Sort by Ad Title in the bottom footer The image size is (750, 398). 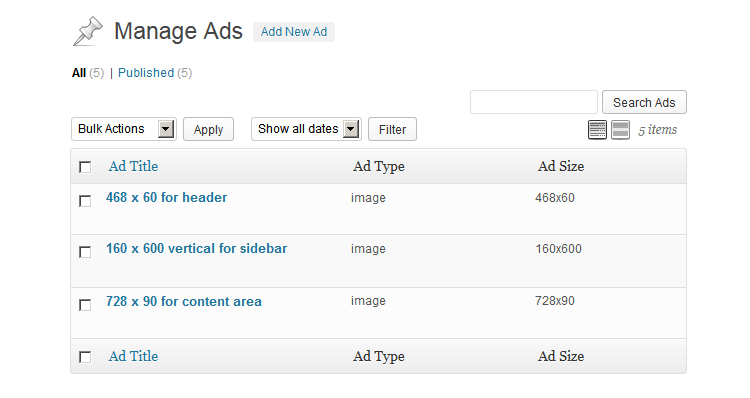coord(133,356)
